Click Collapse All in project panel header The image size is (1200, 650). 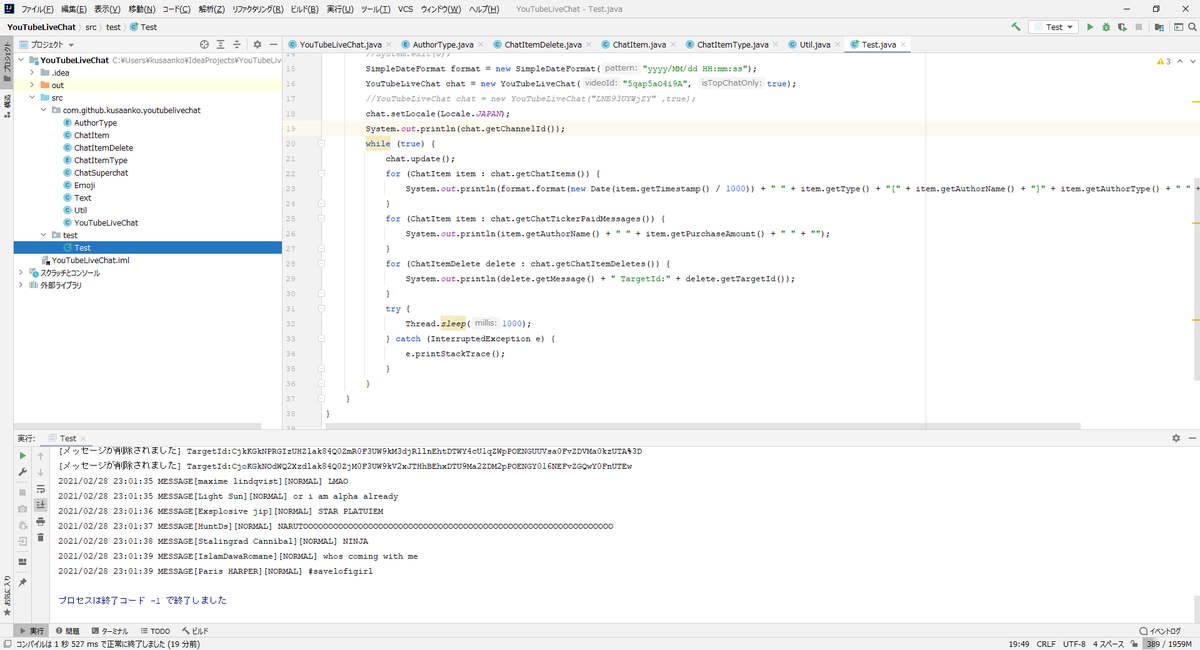click(x=238, y=44)
